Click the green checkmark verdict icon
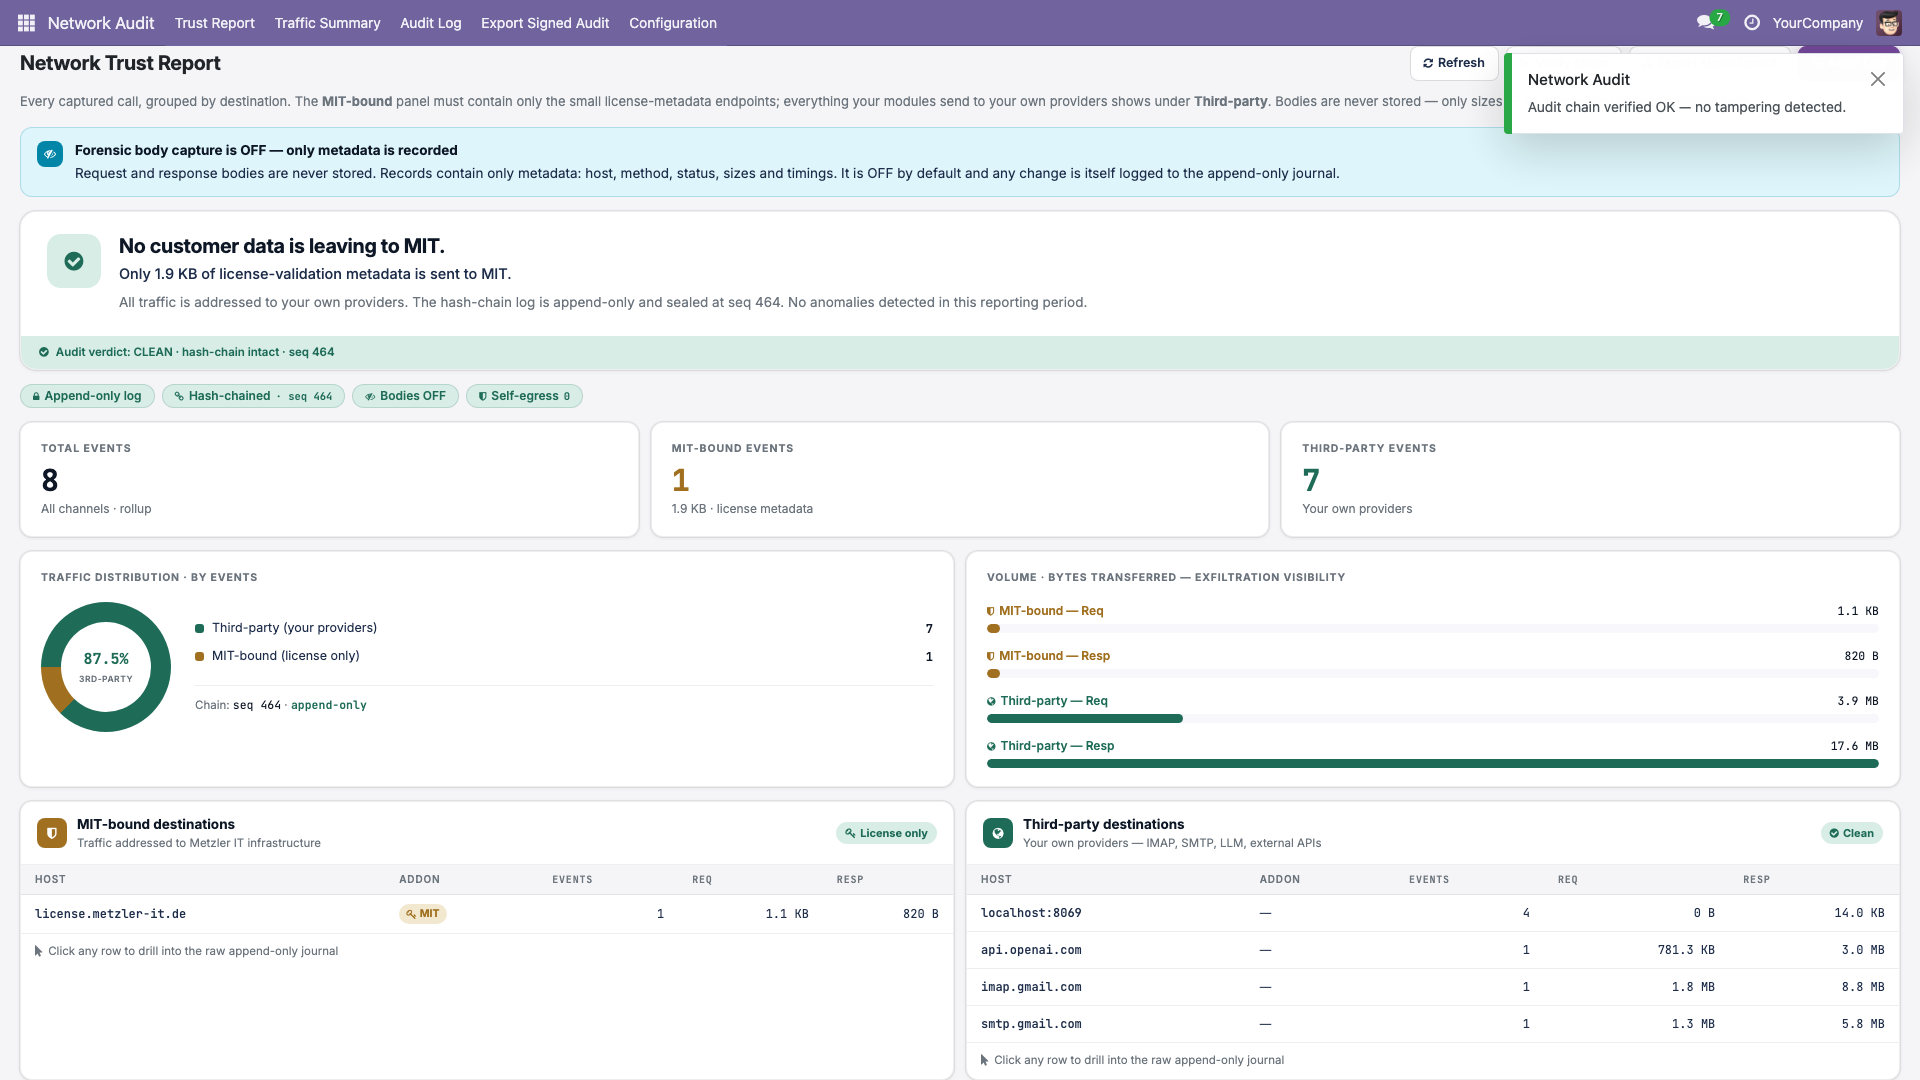Image resolution: width=1920 pixels, height=1080 pixels. pos(74,261)
